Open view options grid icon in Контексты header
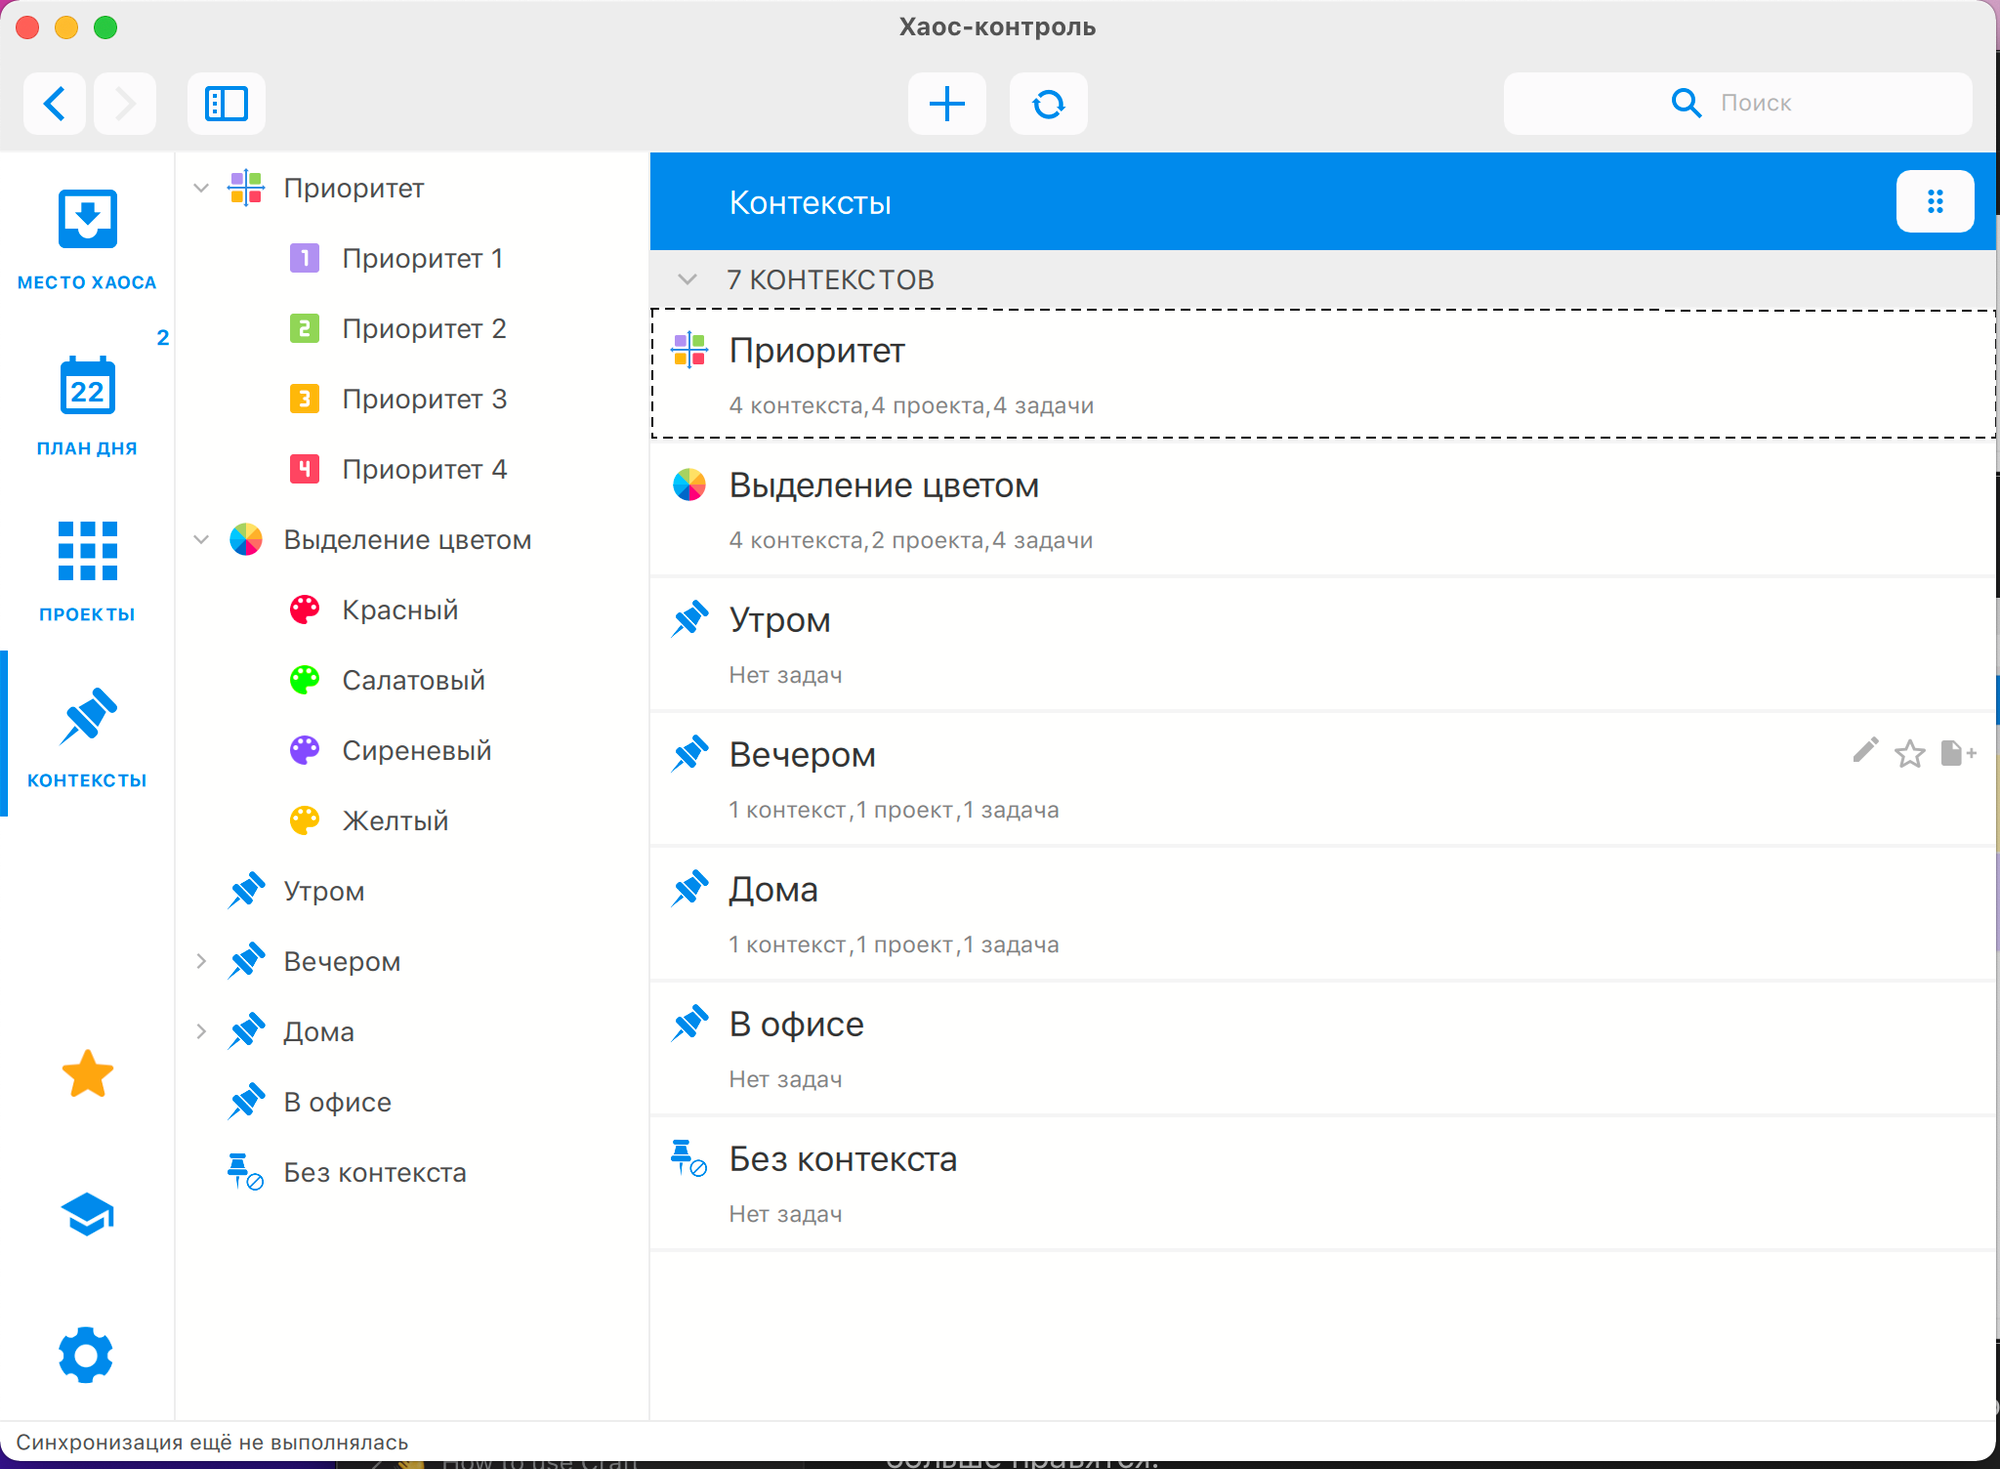This screenshot has height=1469, width=2000. click(1935, 201)
